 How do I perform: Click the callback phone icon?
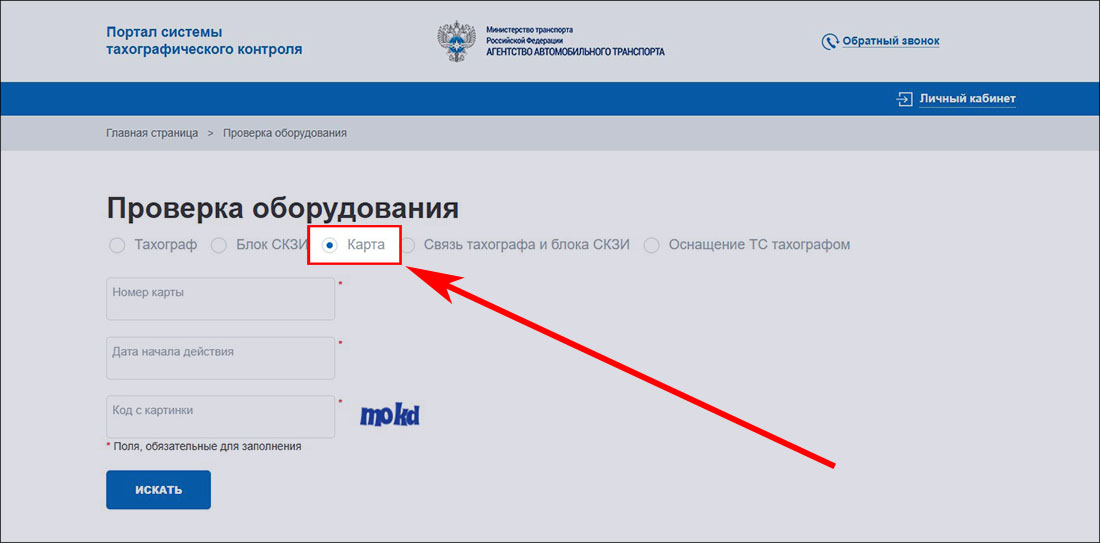pos(830,41)
